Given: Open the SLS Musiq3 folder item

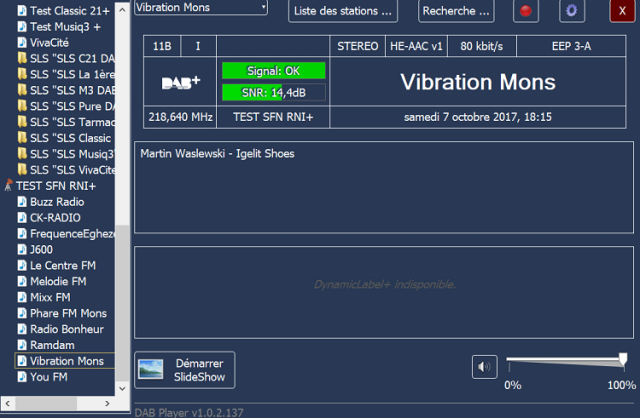Looking at the screenshot, I should tap(66, 154).
